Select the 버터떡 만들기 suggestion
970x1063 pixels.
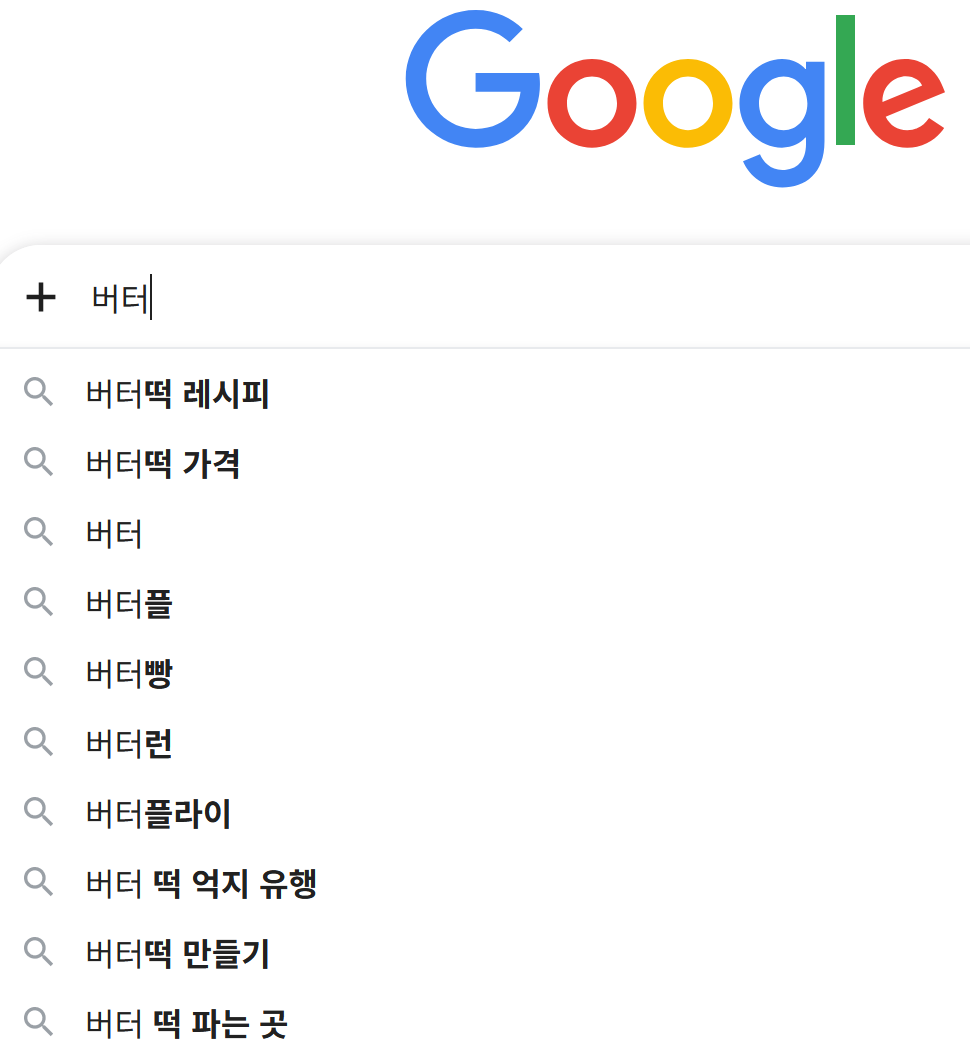coord(178,955)
